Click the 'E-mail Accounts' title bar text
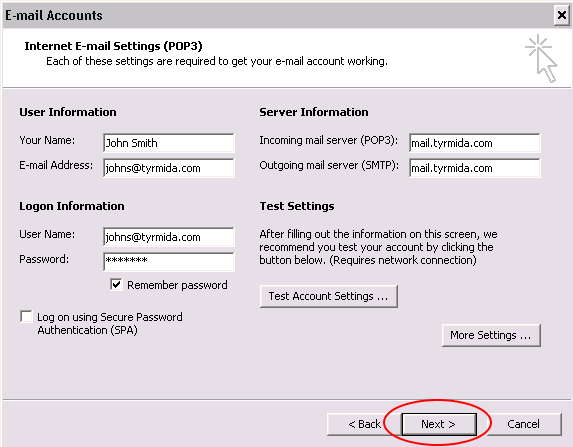This screenshot has width=573, height=447. click(x=54, y=15)
